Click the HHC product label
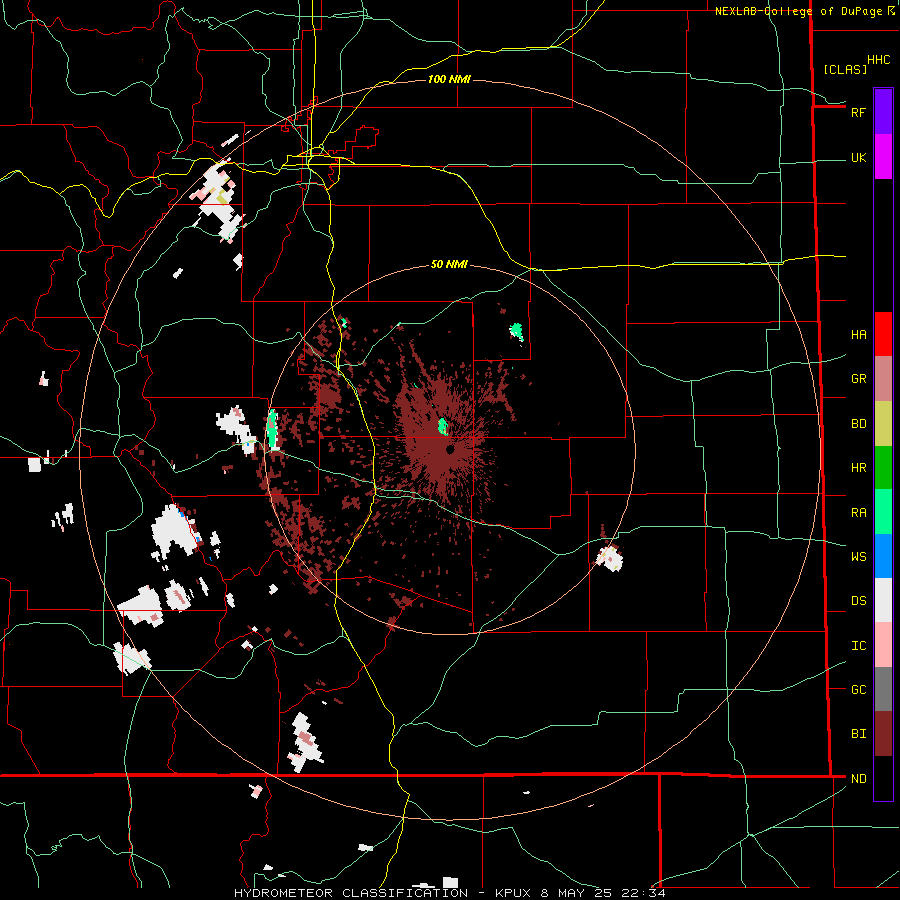The image size is (900, 900). coord(878,60)
